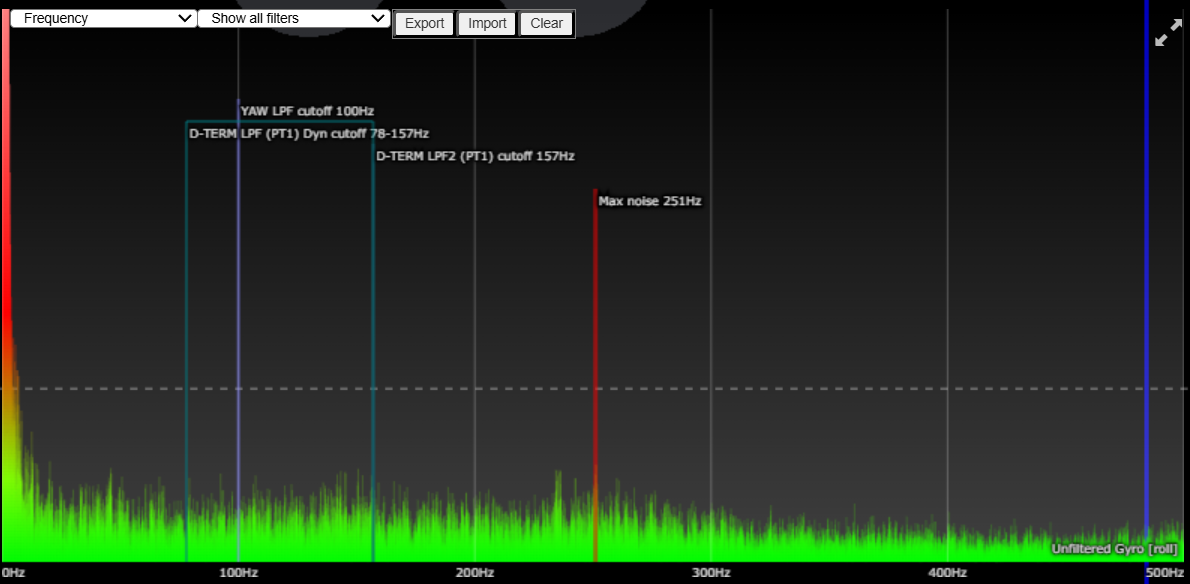Click the Clear button

546,24
